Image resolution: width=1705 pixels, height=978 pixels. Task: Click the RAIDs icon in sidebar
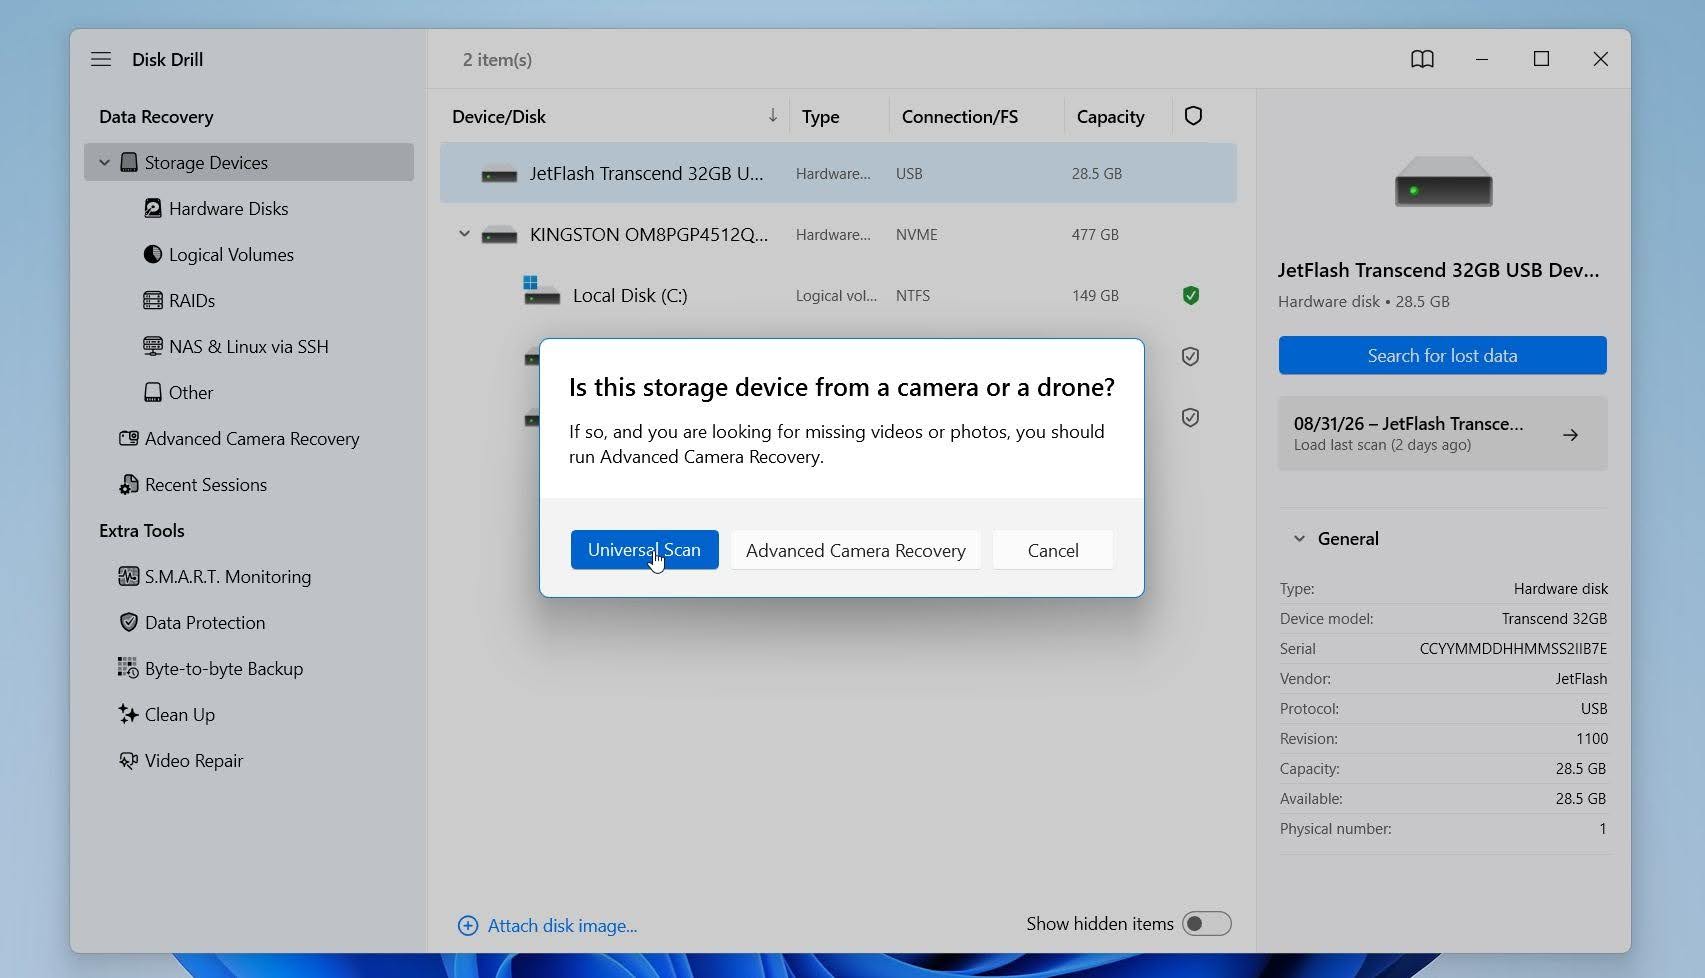click(x=153, y=300)
